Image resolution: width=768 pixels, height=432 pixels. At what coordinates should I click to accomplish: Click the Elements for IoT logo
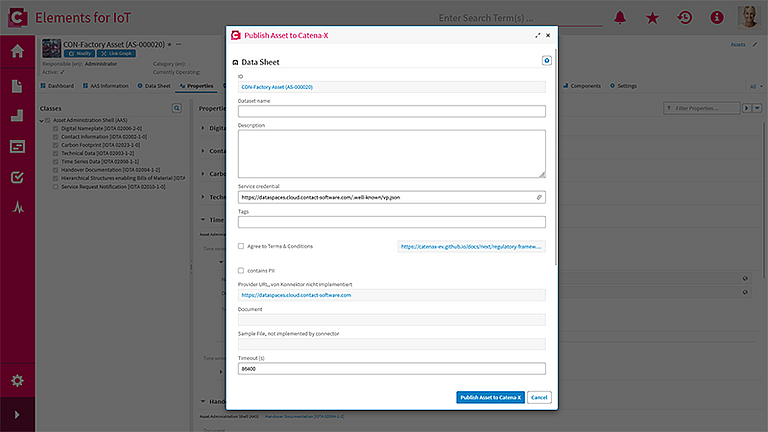tap(18, 18)
